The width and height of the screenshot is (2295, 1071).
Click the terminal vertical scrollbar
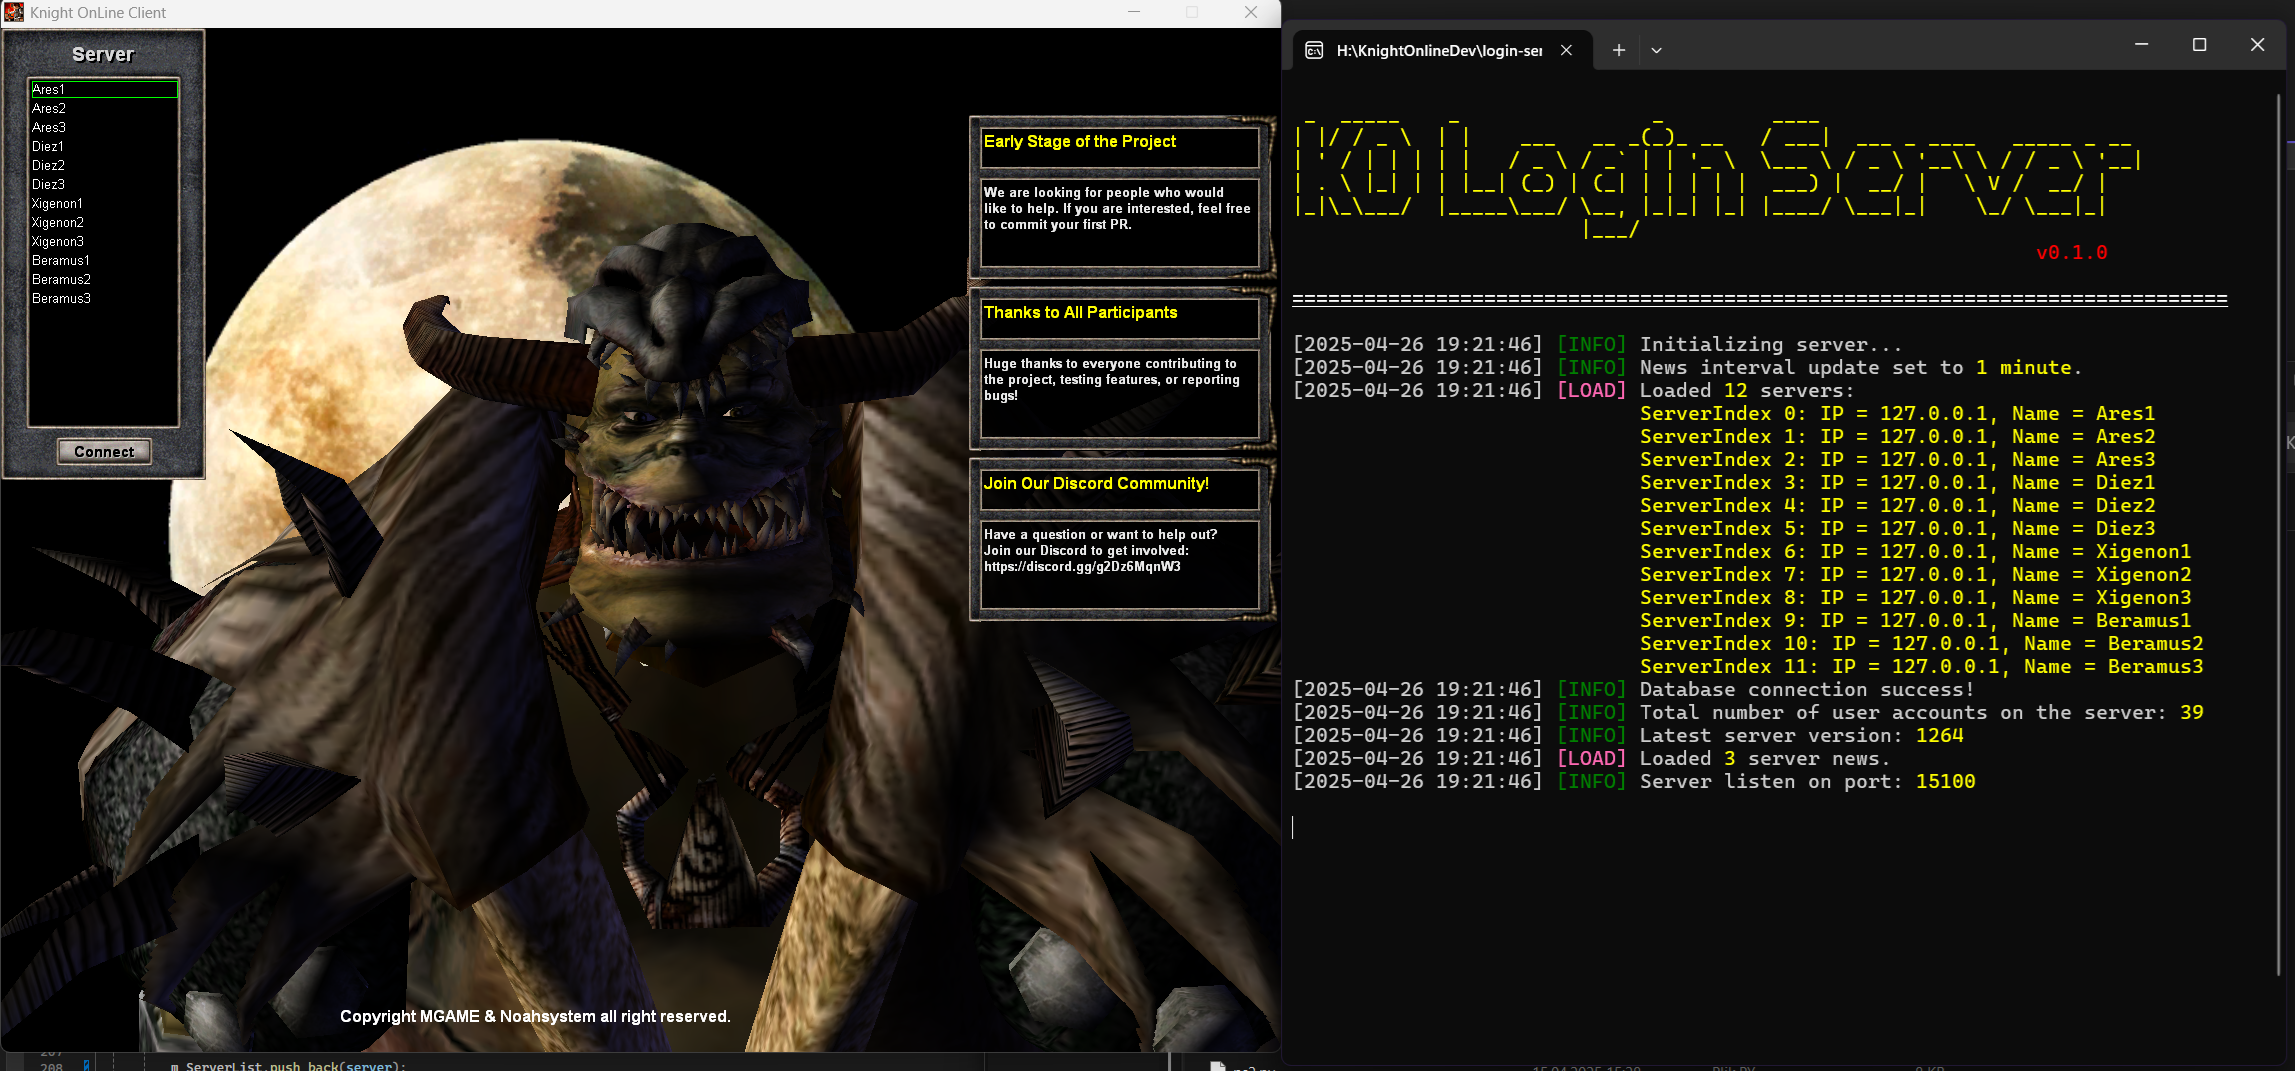(x=2278, y=500)
